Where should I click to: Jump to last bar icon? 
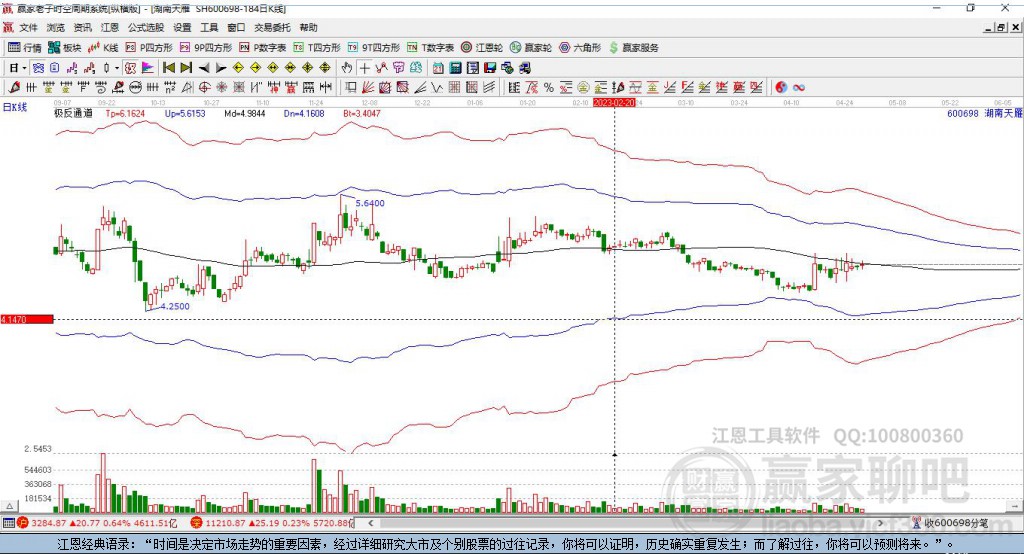[x=186, y=68]
